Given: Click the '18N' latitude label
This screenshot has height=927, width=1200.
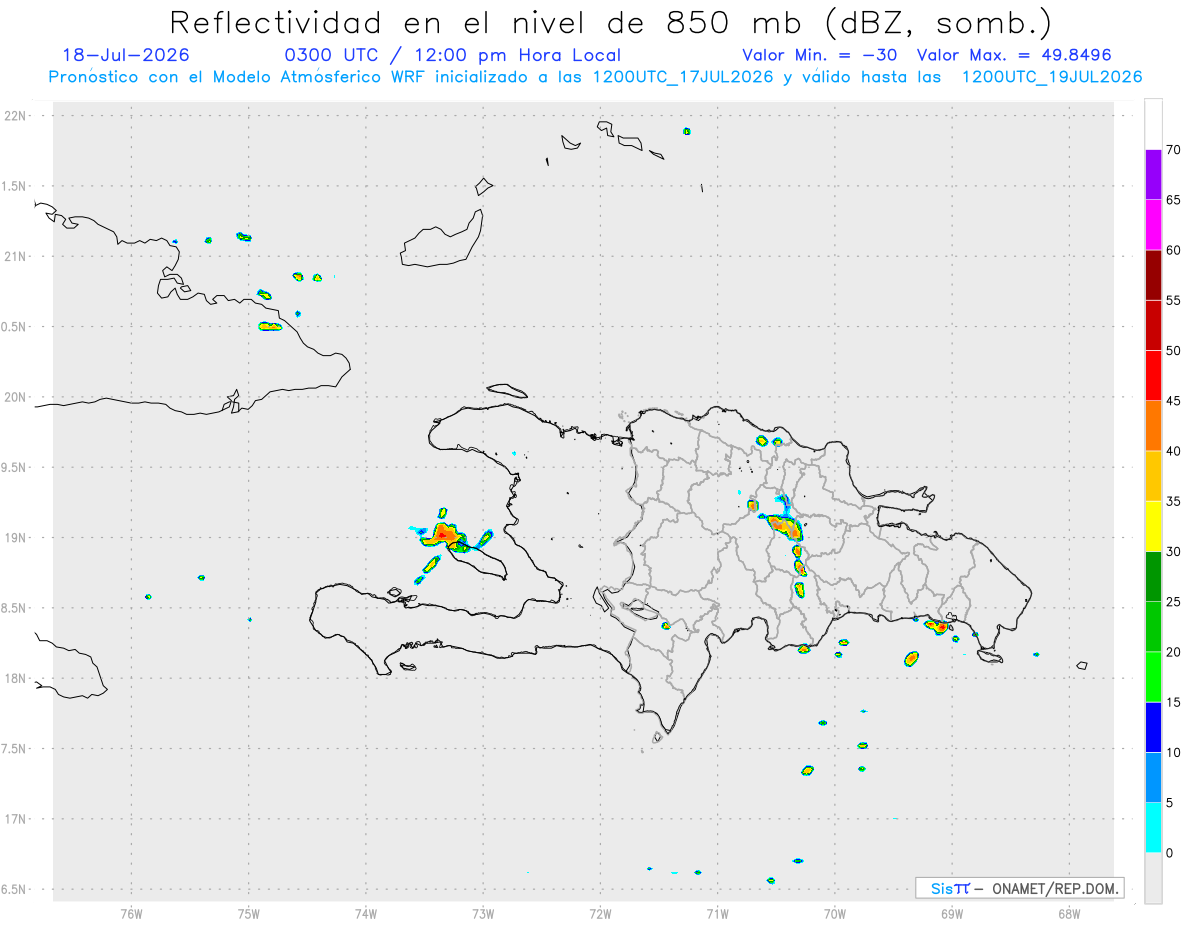Looking at the screenshot, I should tap(16, 678).
